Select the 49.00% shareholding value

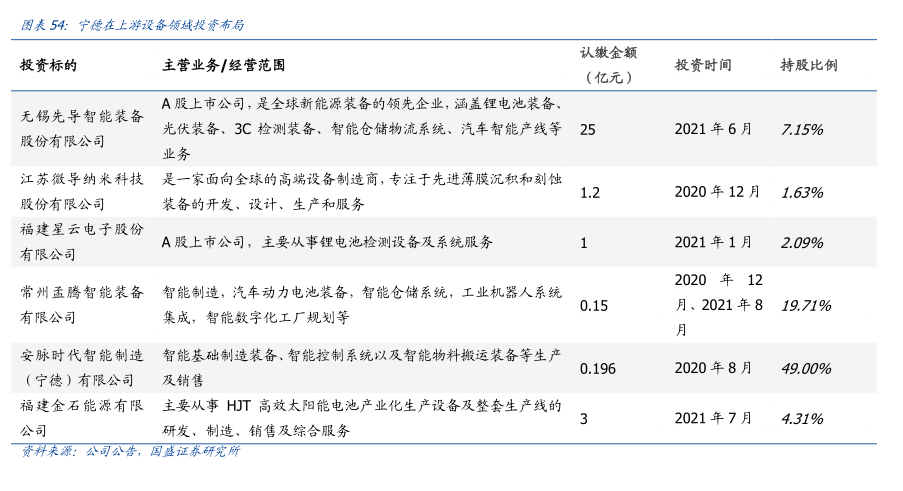[x=806, y=368]
